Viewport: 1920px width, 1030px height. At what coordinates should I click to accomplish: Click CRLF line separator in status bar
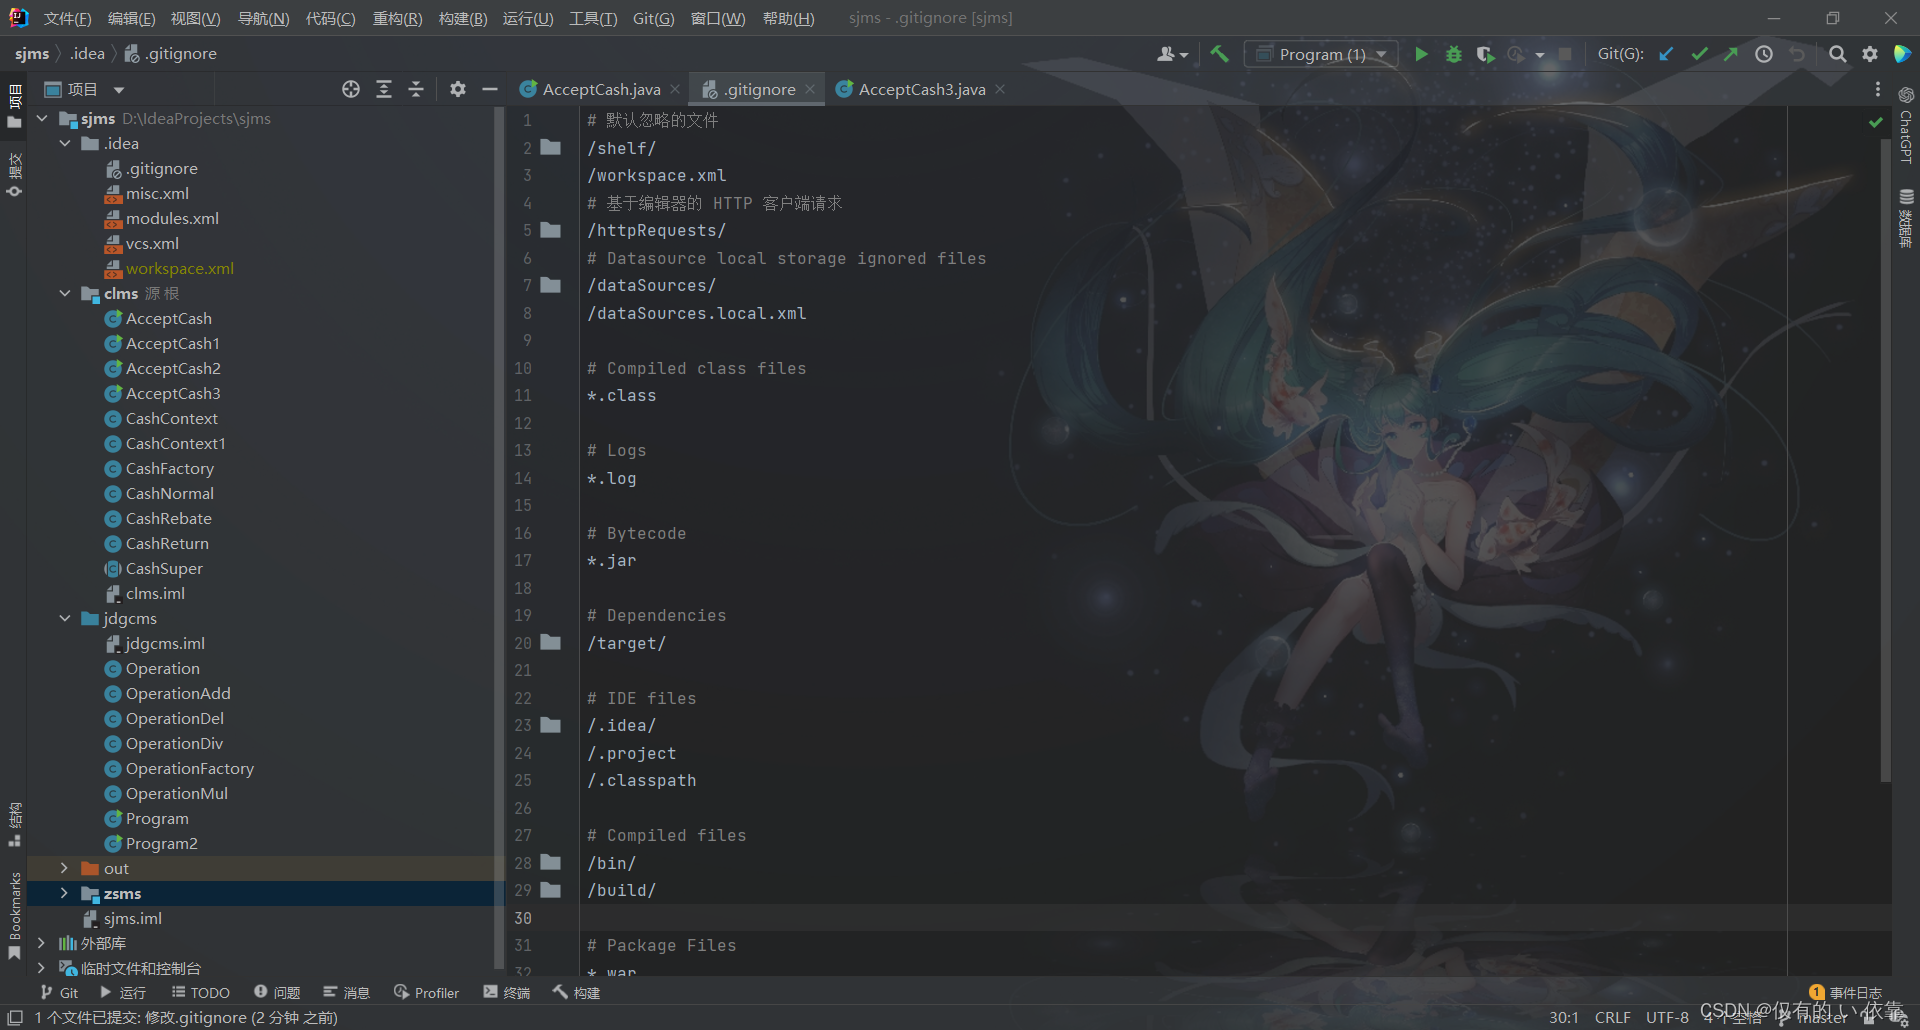pos(1612,1017)
